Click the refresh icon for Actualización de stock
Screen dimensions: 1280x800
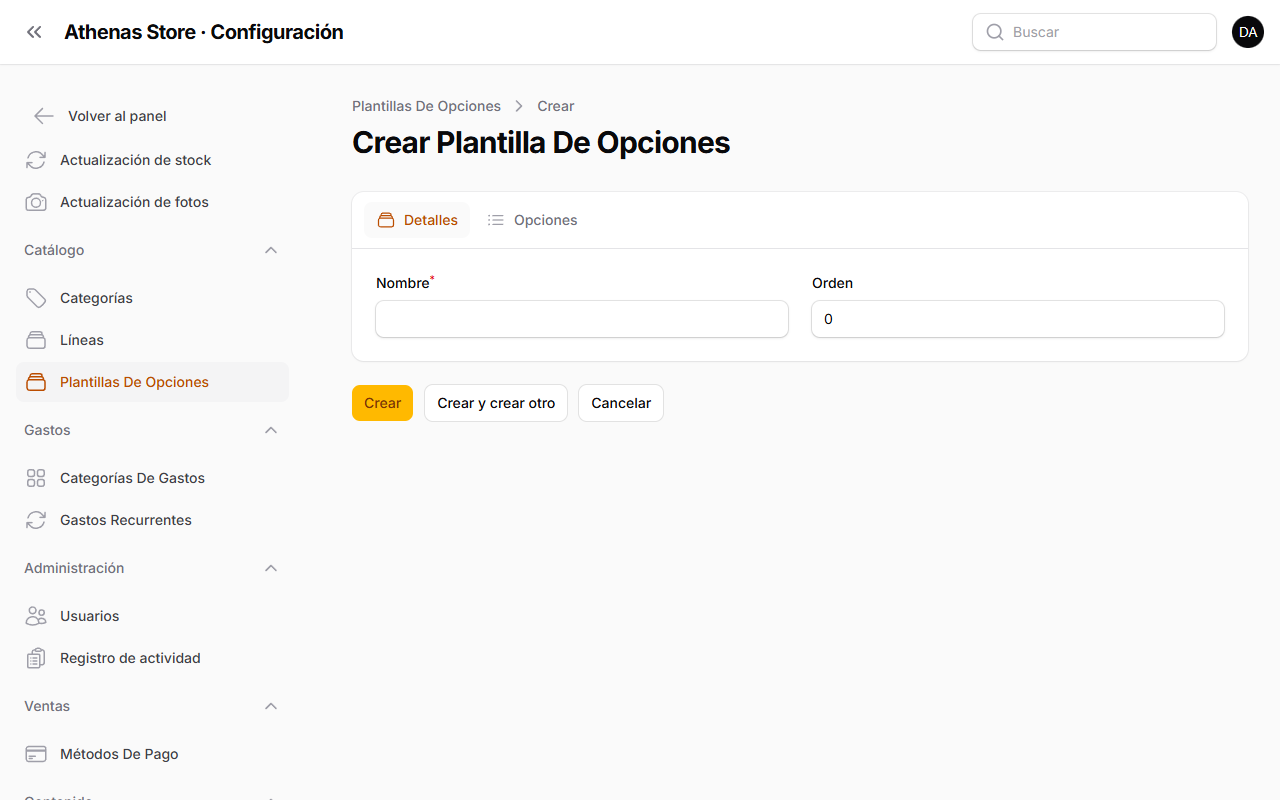[x=36, y=160]
